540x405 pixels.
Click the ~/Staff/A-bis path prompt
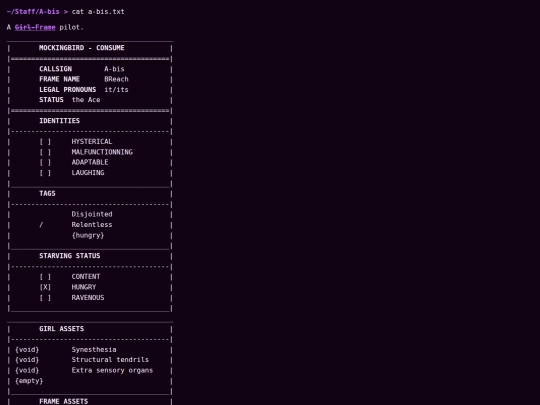(x=33, y=11)
